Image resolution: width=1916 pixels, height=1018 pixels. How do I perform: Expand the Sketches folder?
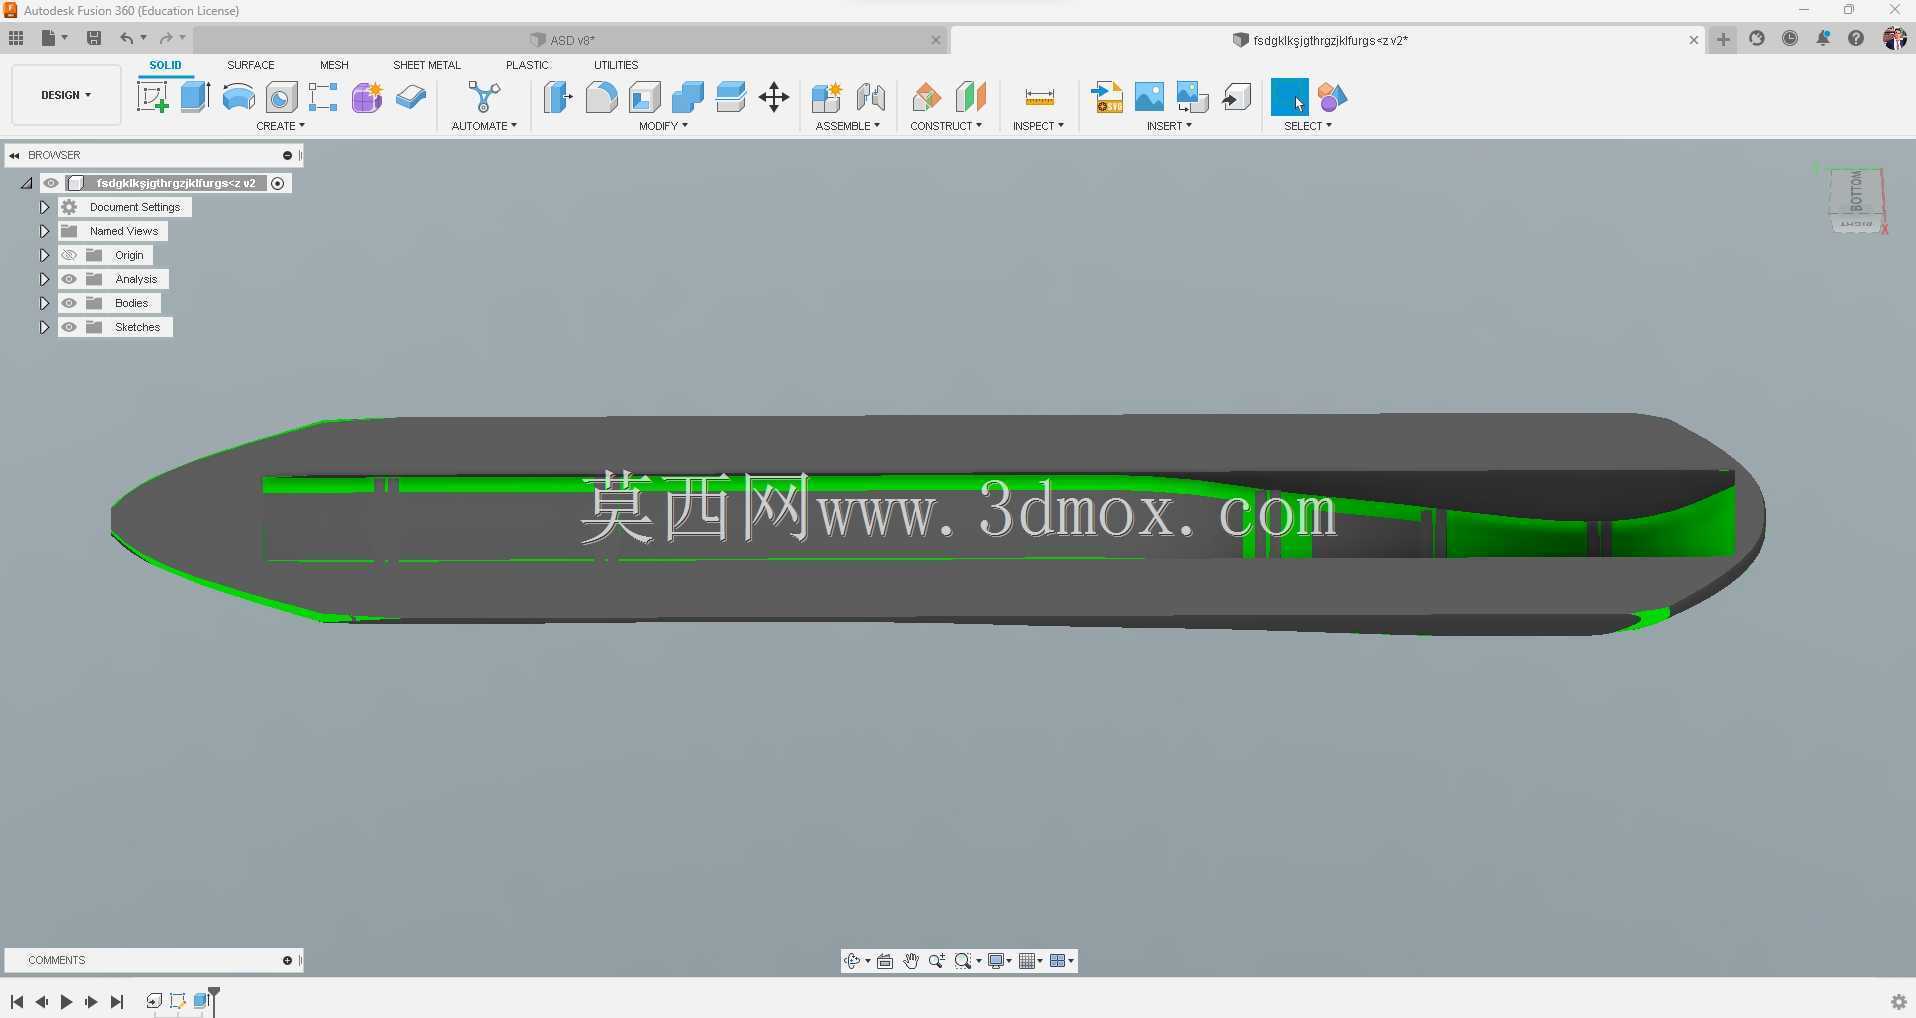coord(44,327)
